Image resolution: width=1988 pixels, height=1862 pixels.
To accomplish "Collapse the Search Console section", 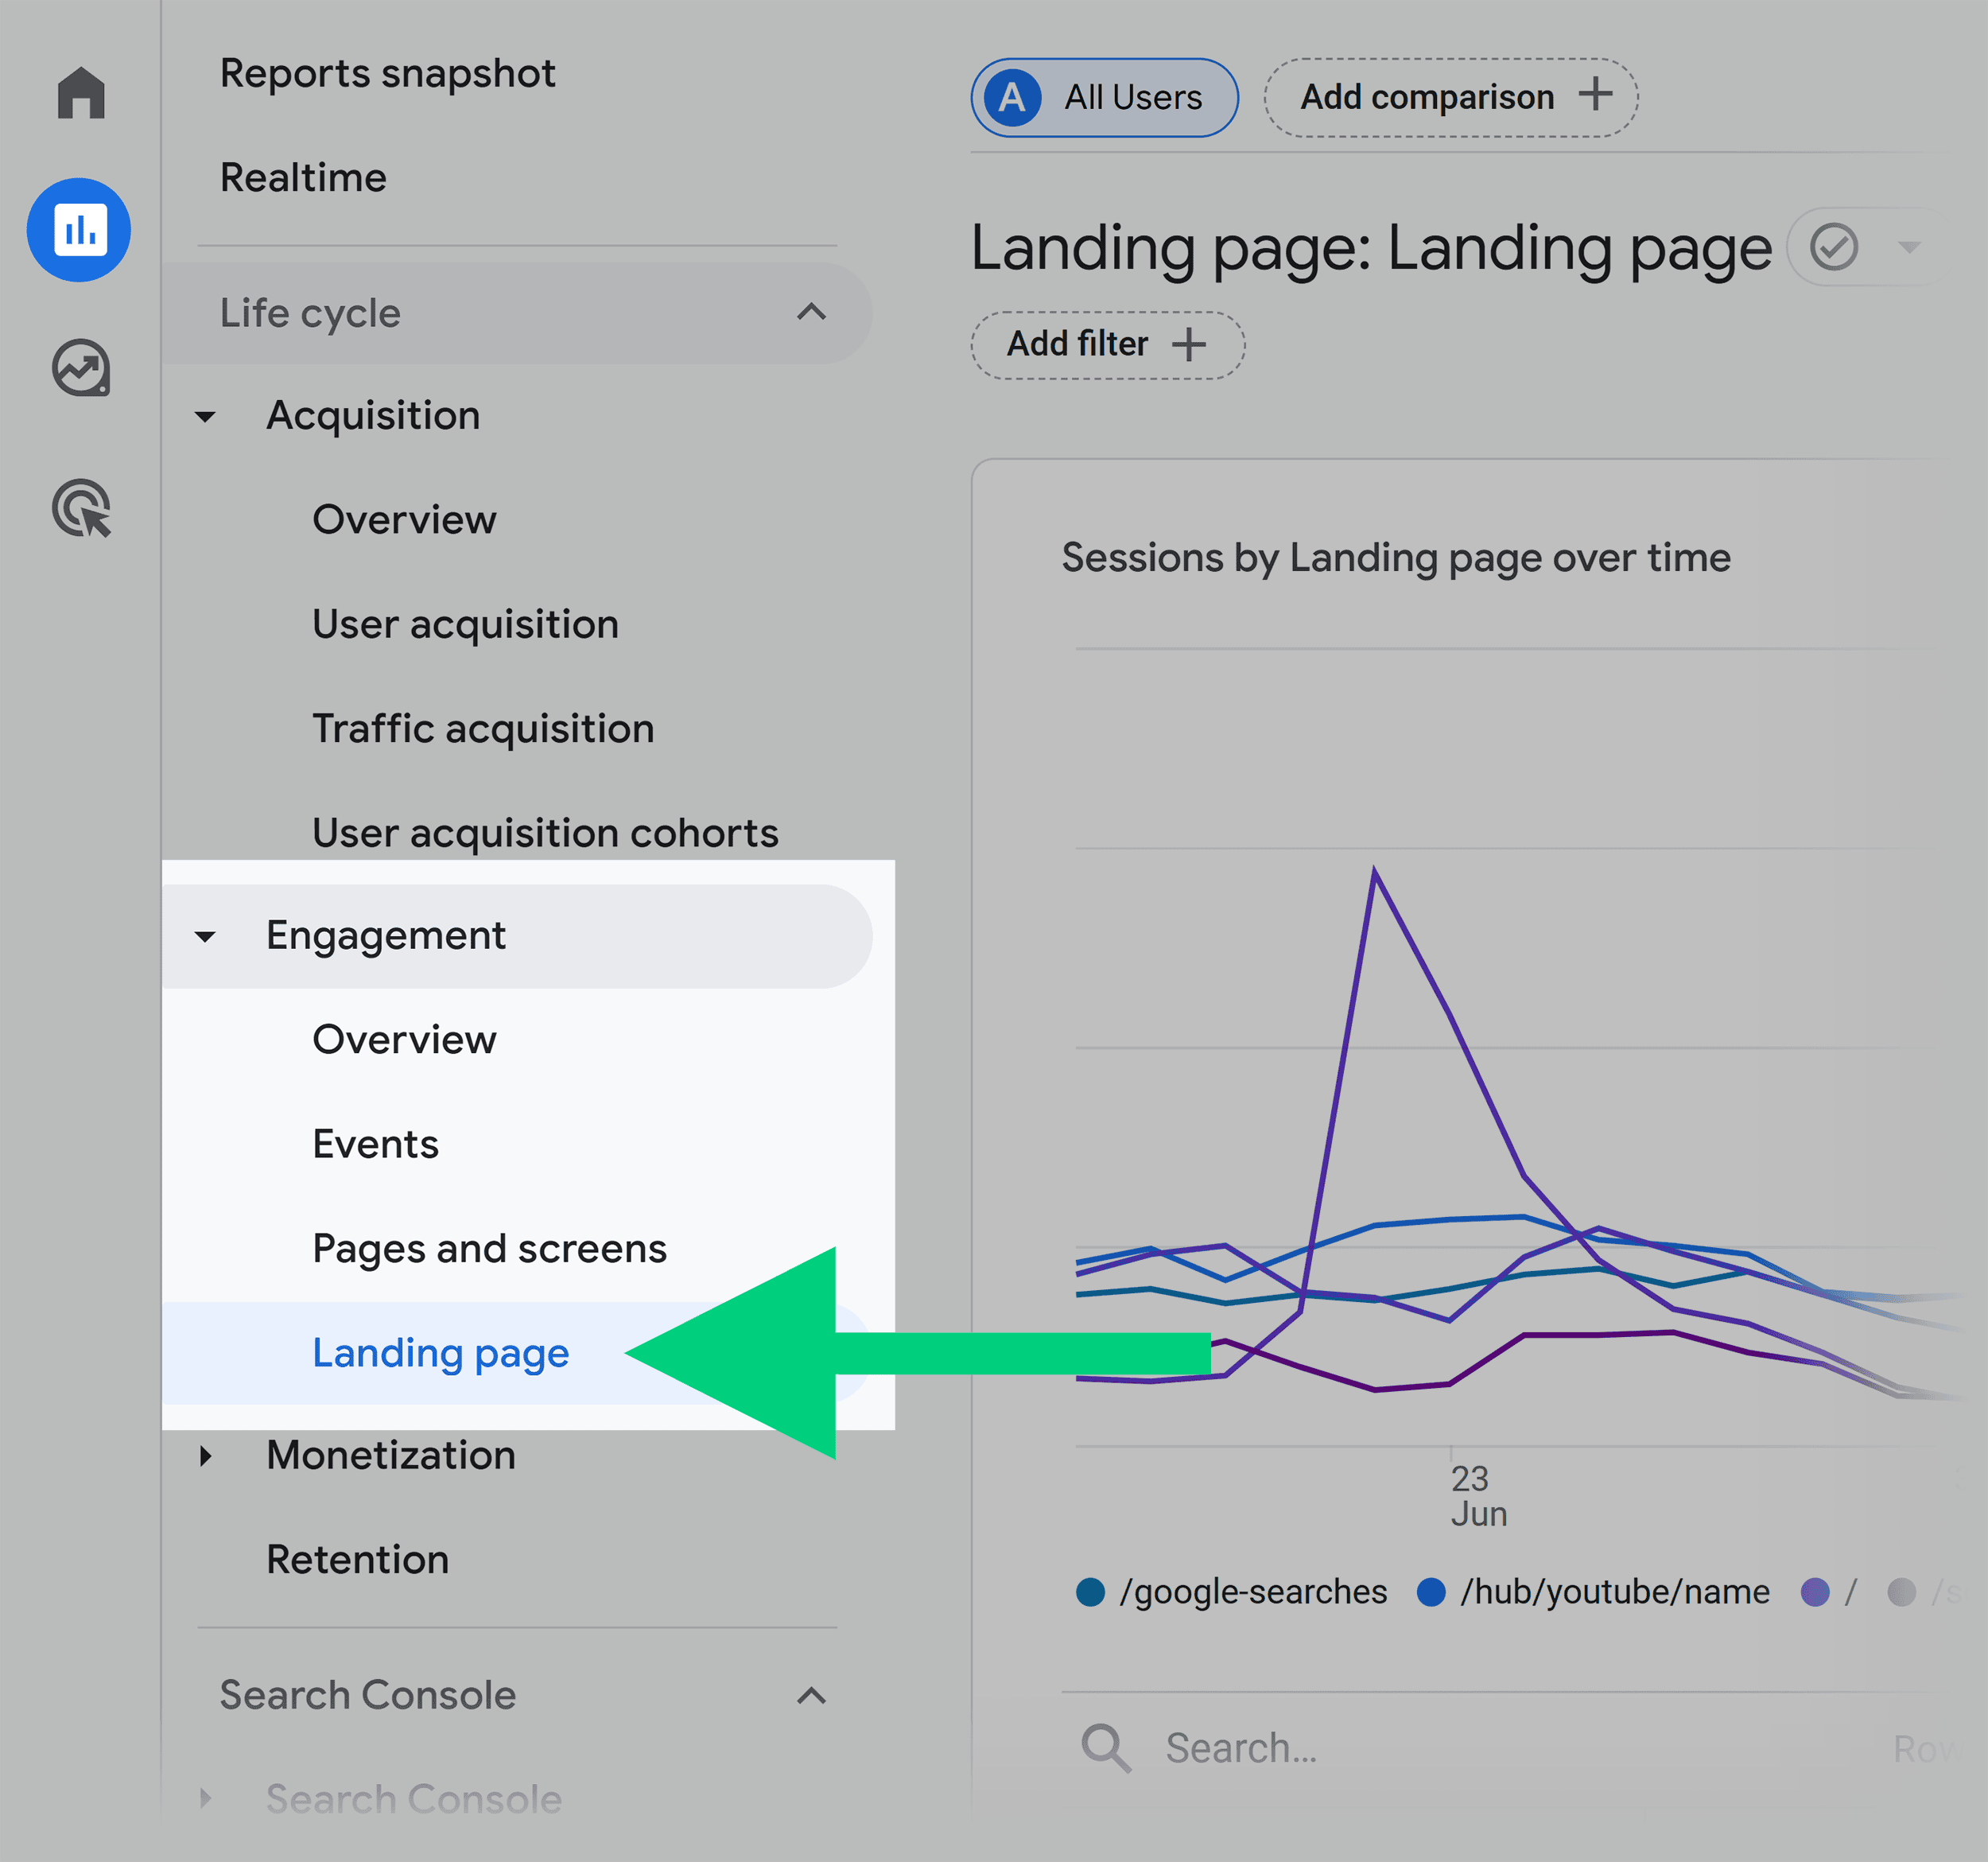I will click(x=812, y=1697).
